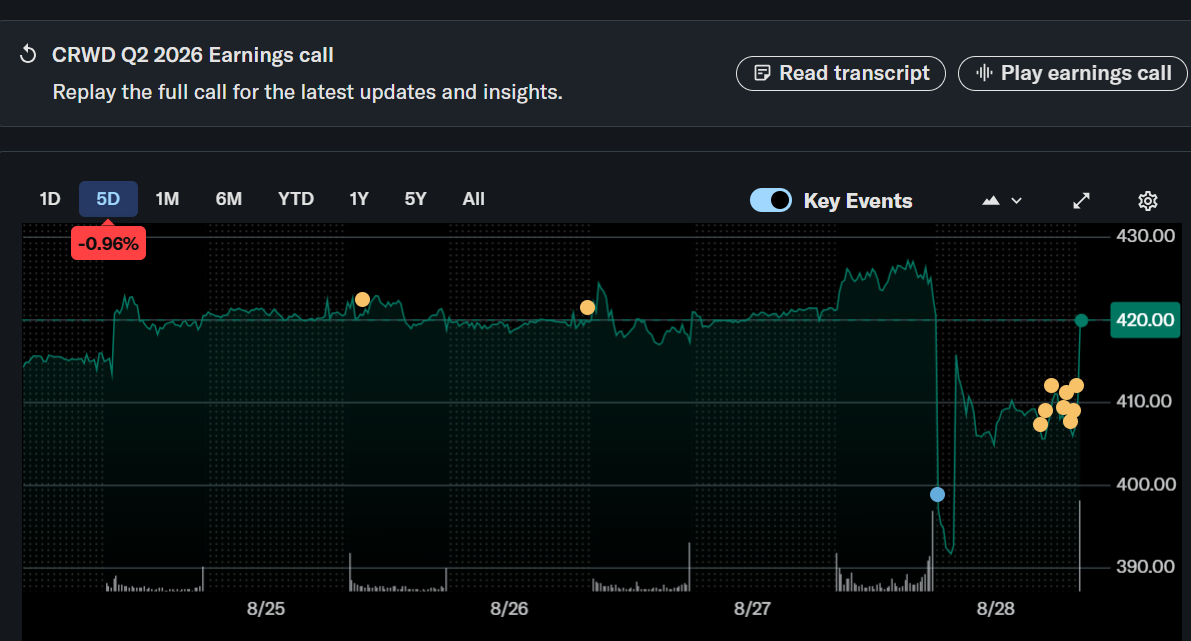Click the 8/27 date axis label
Screen dimensions: 1191x641
[752, 608]
